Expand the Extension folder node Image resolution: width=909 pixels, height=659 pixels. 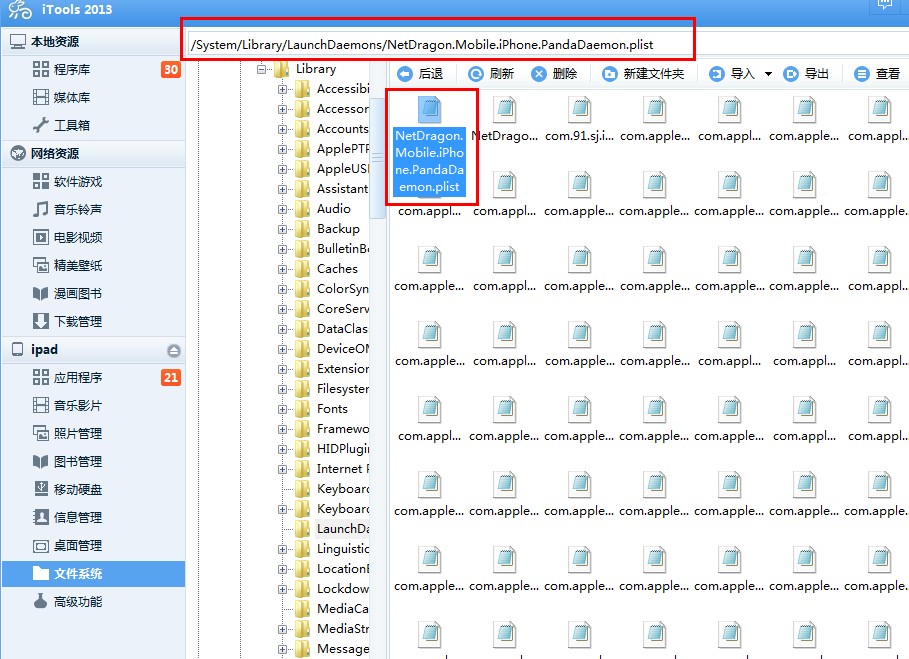coord(282,369)
